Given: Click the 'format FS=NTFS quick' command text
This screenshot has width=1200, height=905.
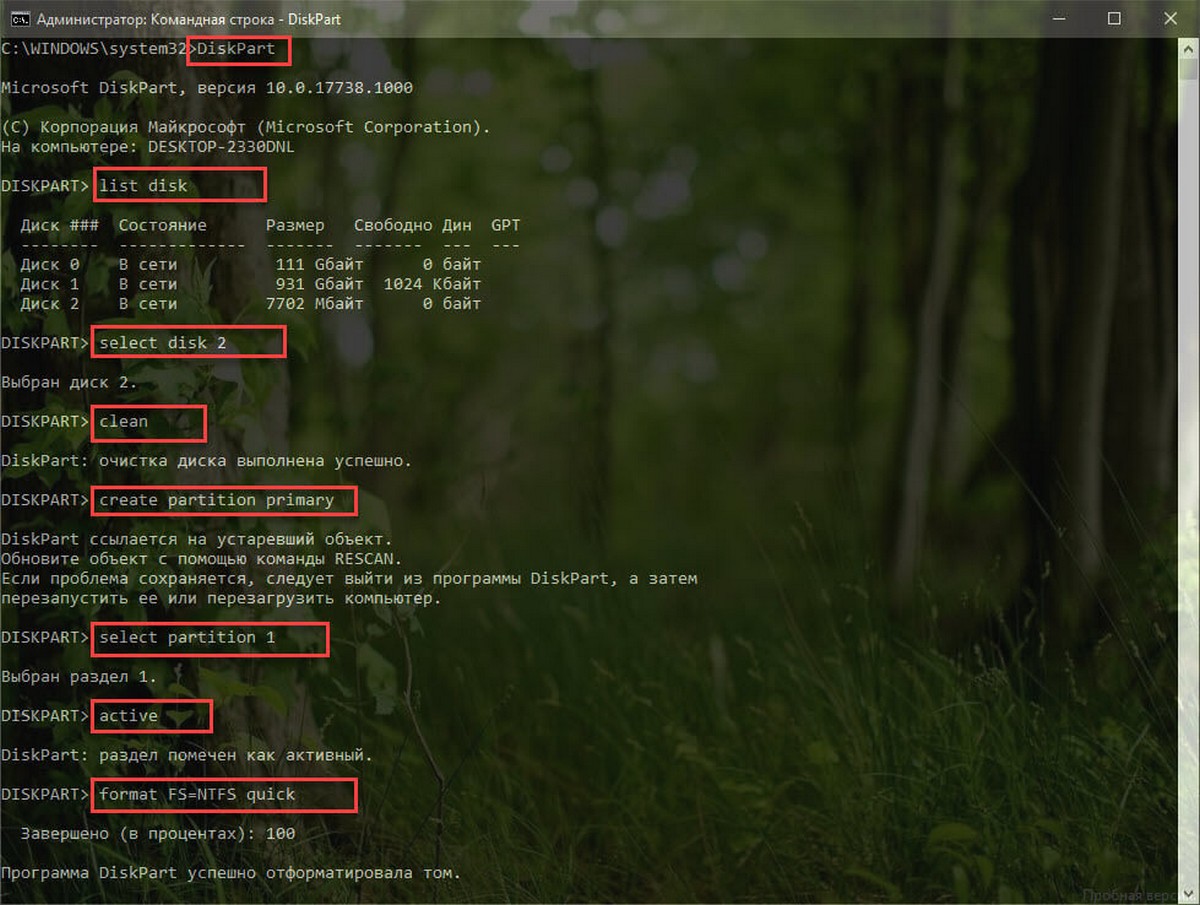Looking at the screenshot, I should 197,794.
